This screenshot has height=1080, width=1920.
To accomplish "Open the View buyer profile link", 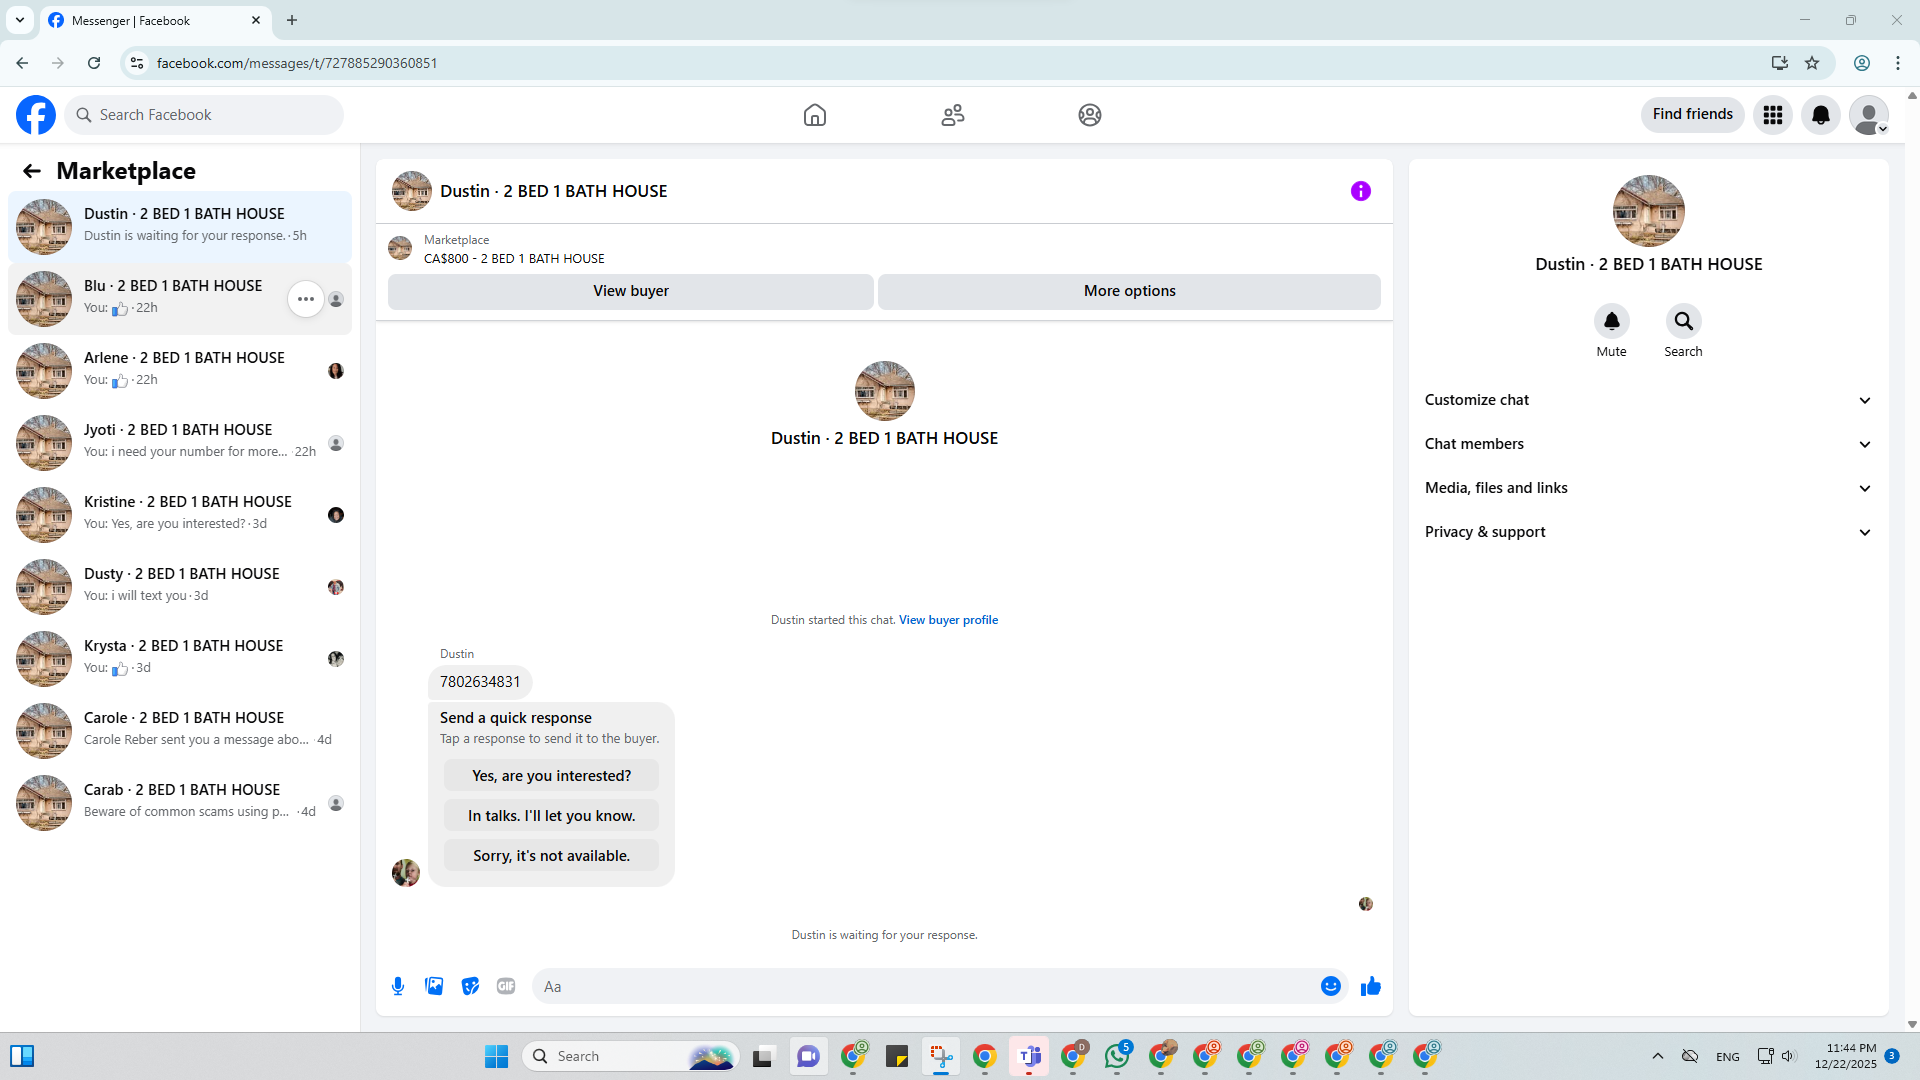I will point(948,620).
